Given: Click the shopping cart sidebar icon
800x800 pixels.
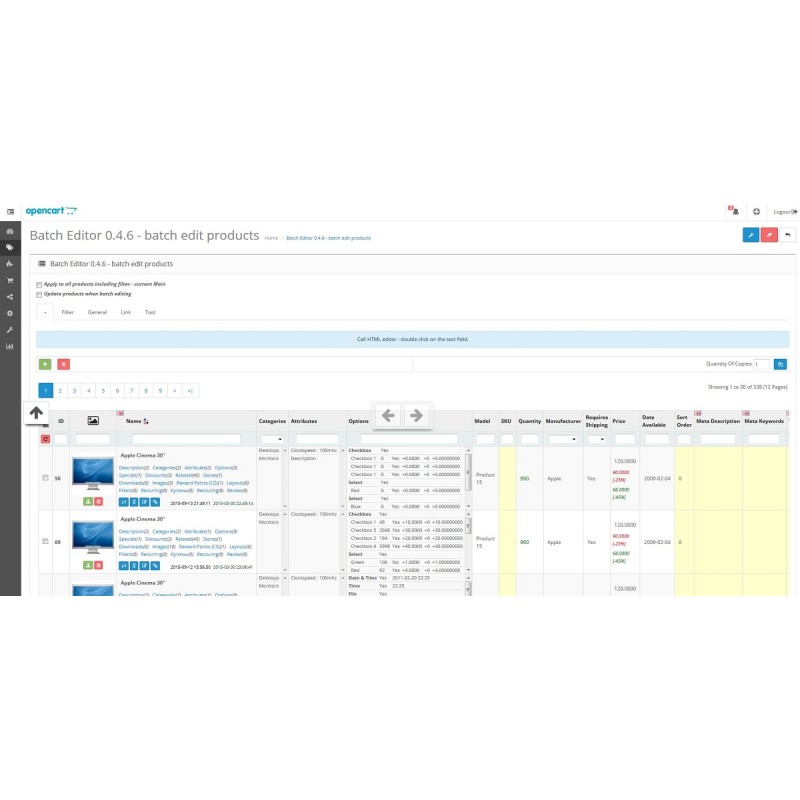Looking at the screenshot, I should coord(10,280).
